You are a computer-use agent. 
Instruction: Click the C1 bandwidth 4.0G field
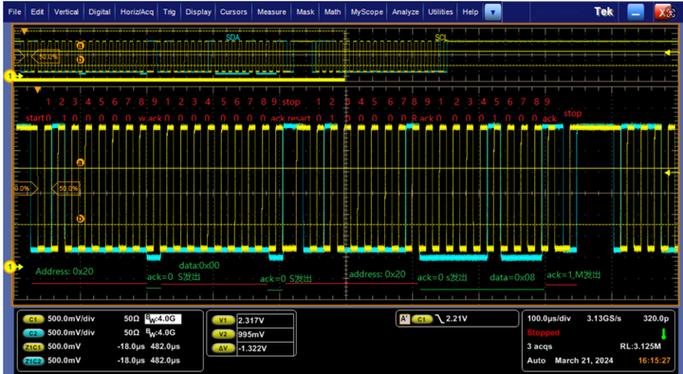pyautogui.click(x=163, y=319)
